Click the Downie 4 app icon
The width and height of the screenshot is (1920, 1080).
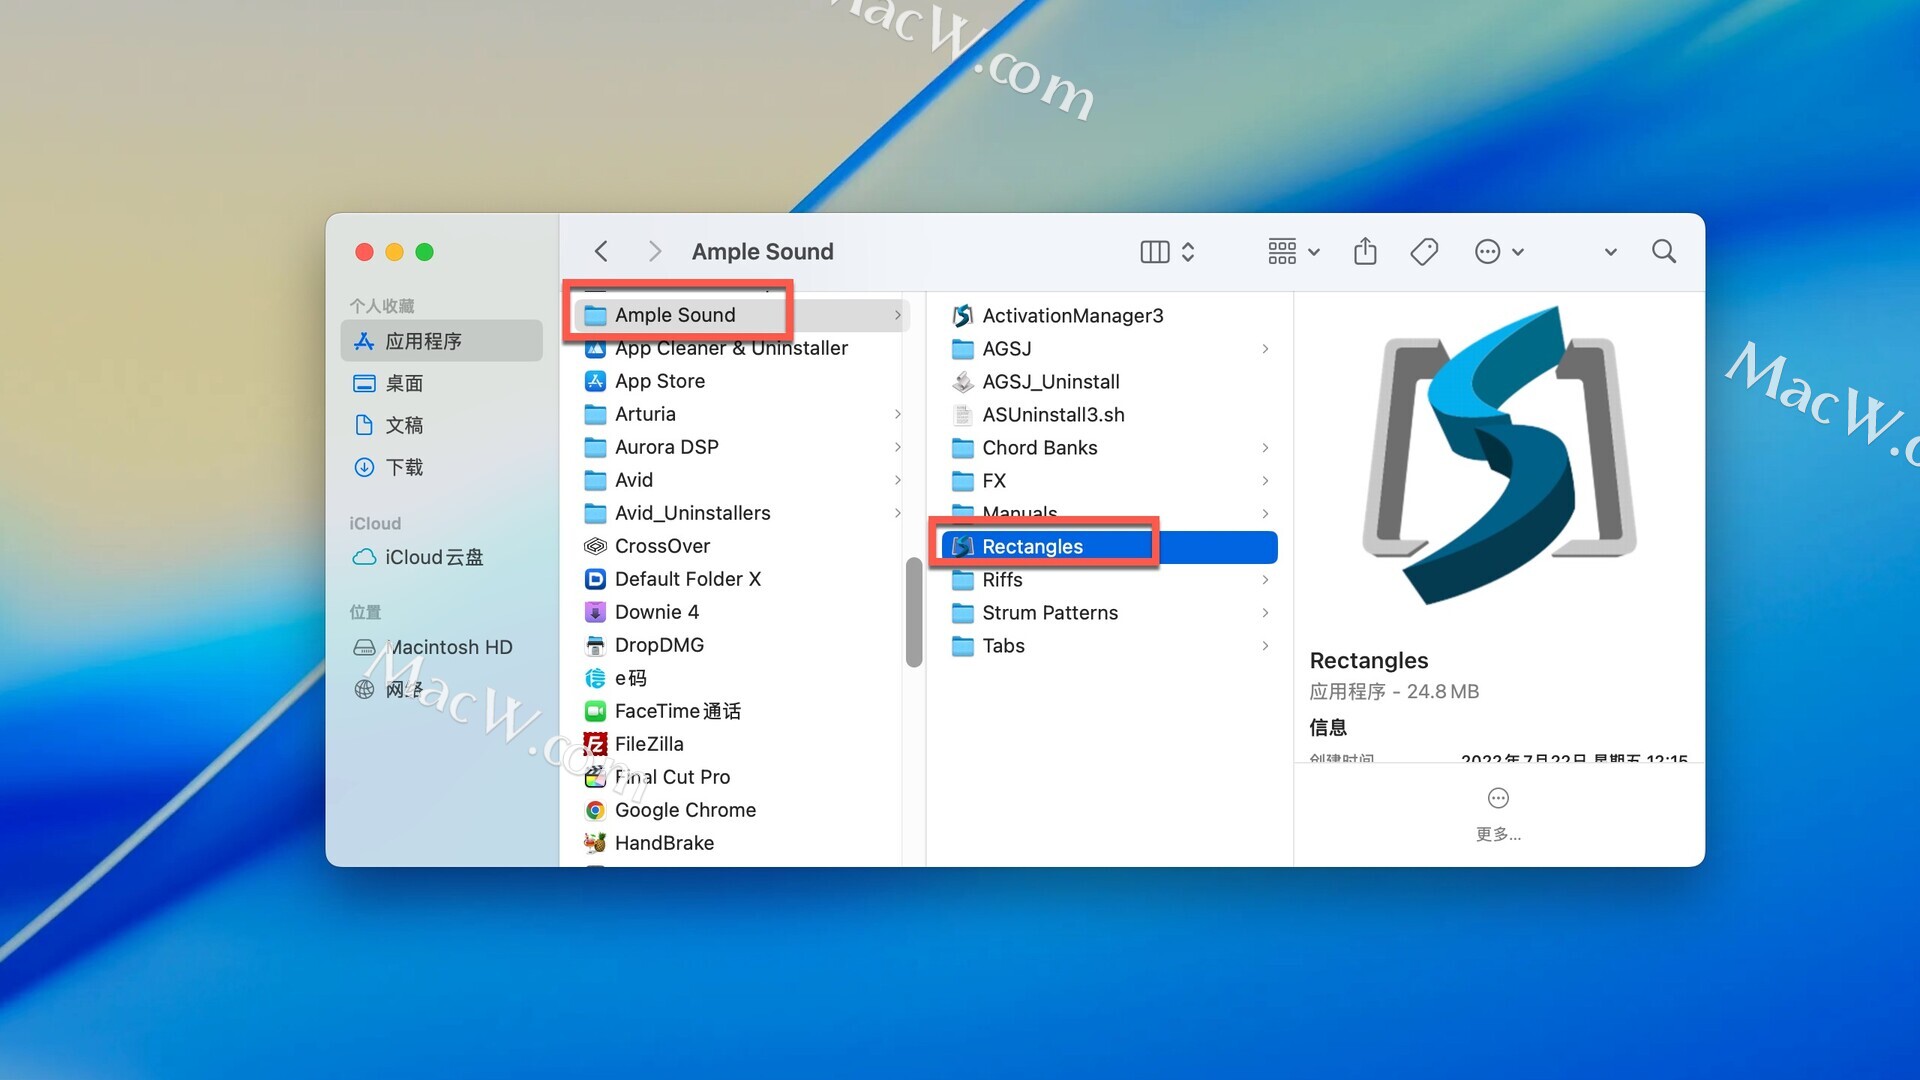tap(595, 612)
